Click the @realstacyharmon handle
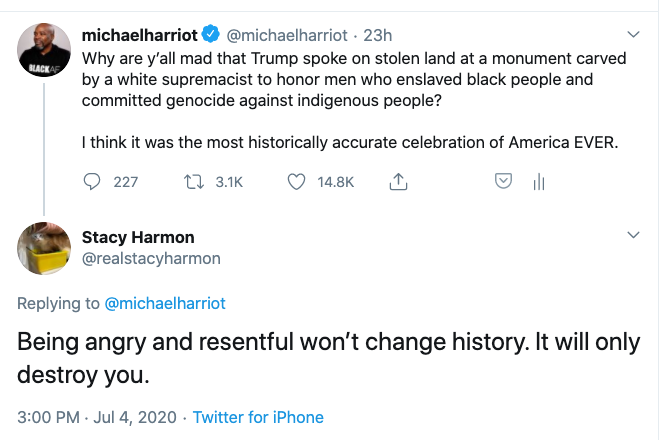Image resolution: width=659 pixels, height=440 pixels. tap(150, 258)
